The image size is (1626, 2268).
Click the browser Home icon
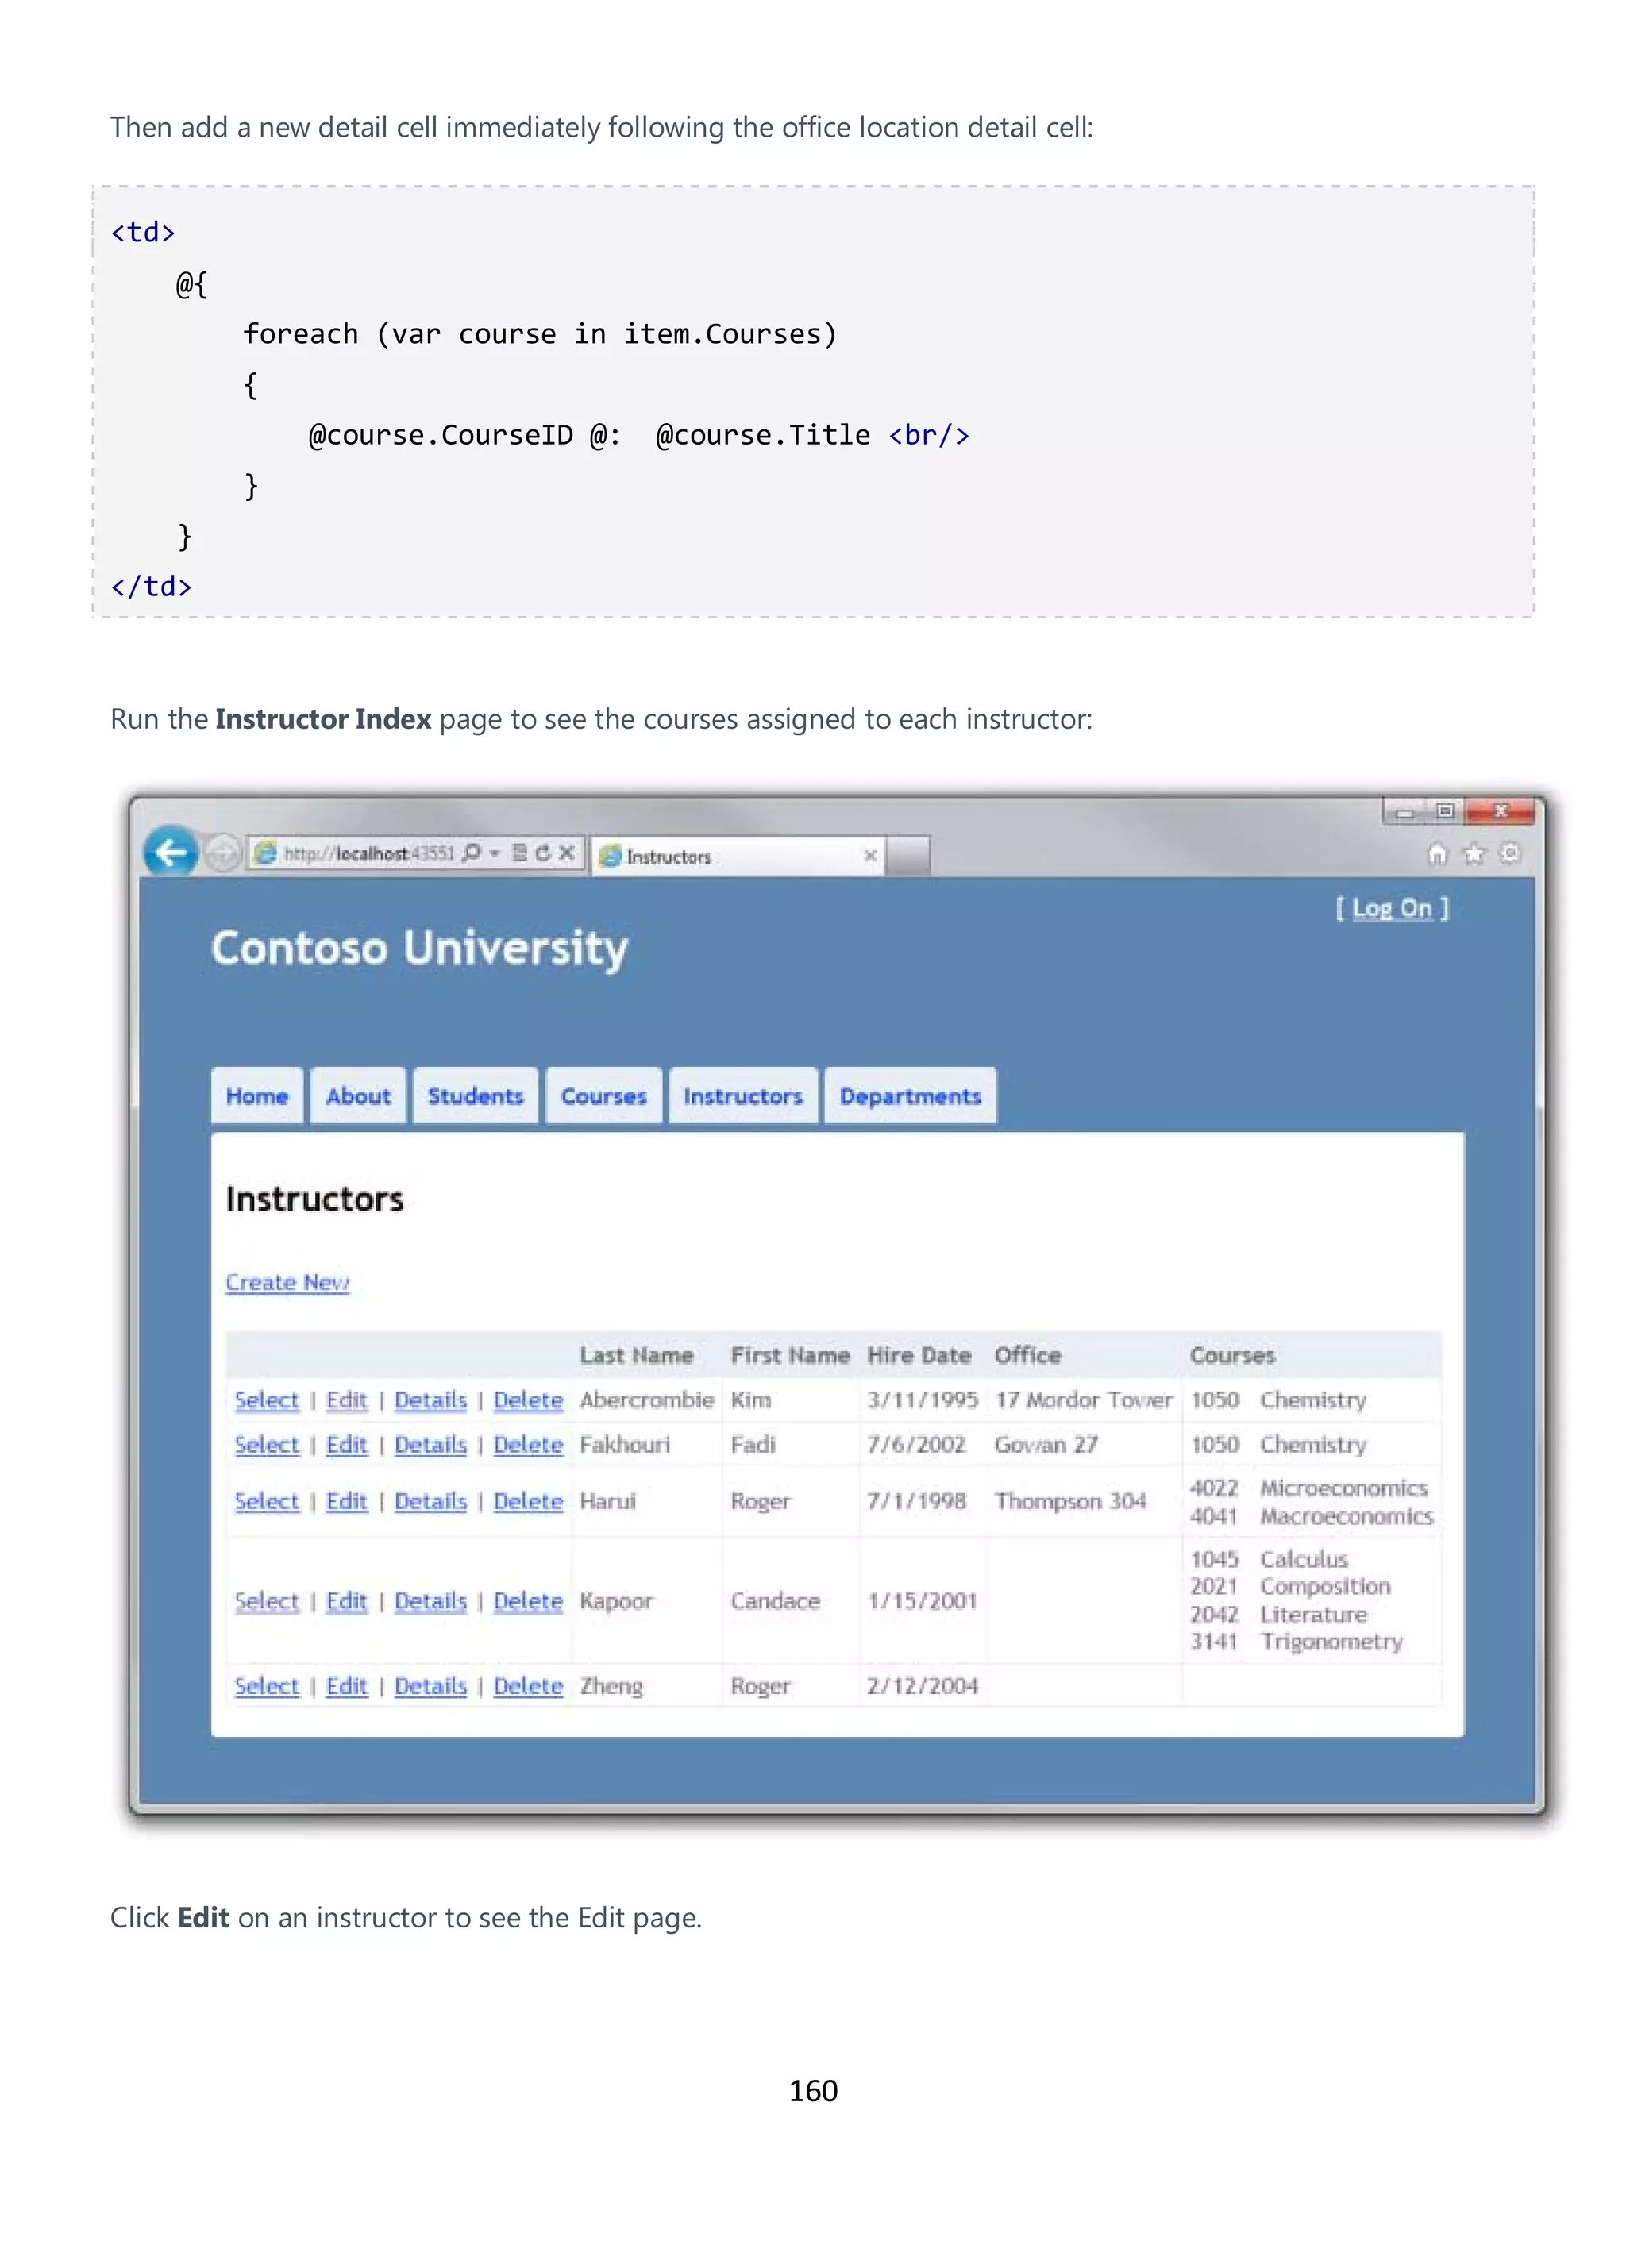coord(1437,853)
